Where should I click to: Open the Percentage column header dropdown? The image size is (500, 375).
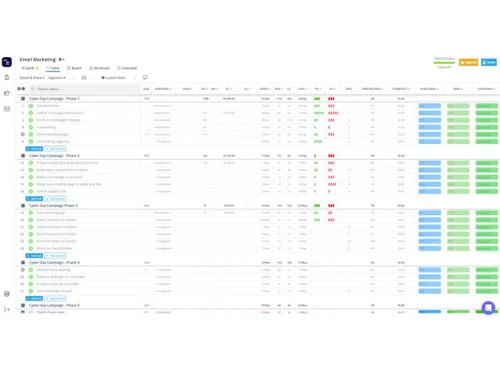[372, 89]
